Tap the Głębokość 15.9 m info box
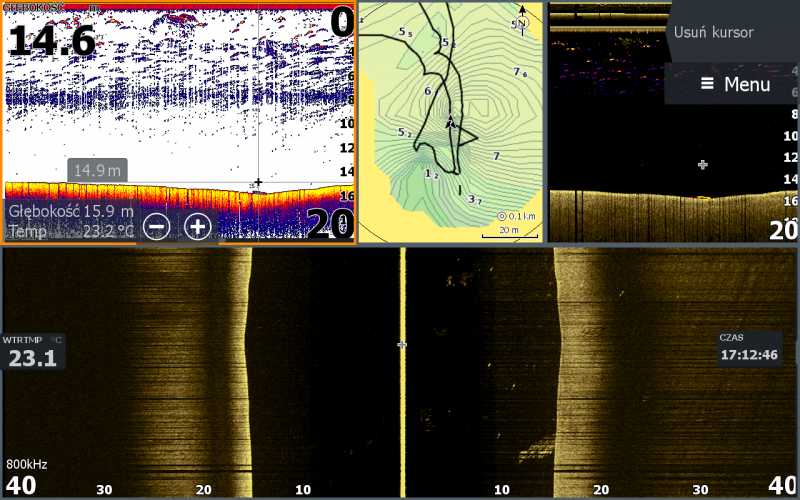 [70, 220]
